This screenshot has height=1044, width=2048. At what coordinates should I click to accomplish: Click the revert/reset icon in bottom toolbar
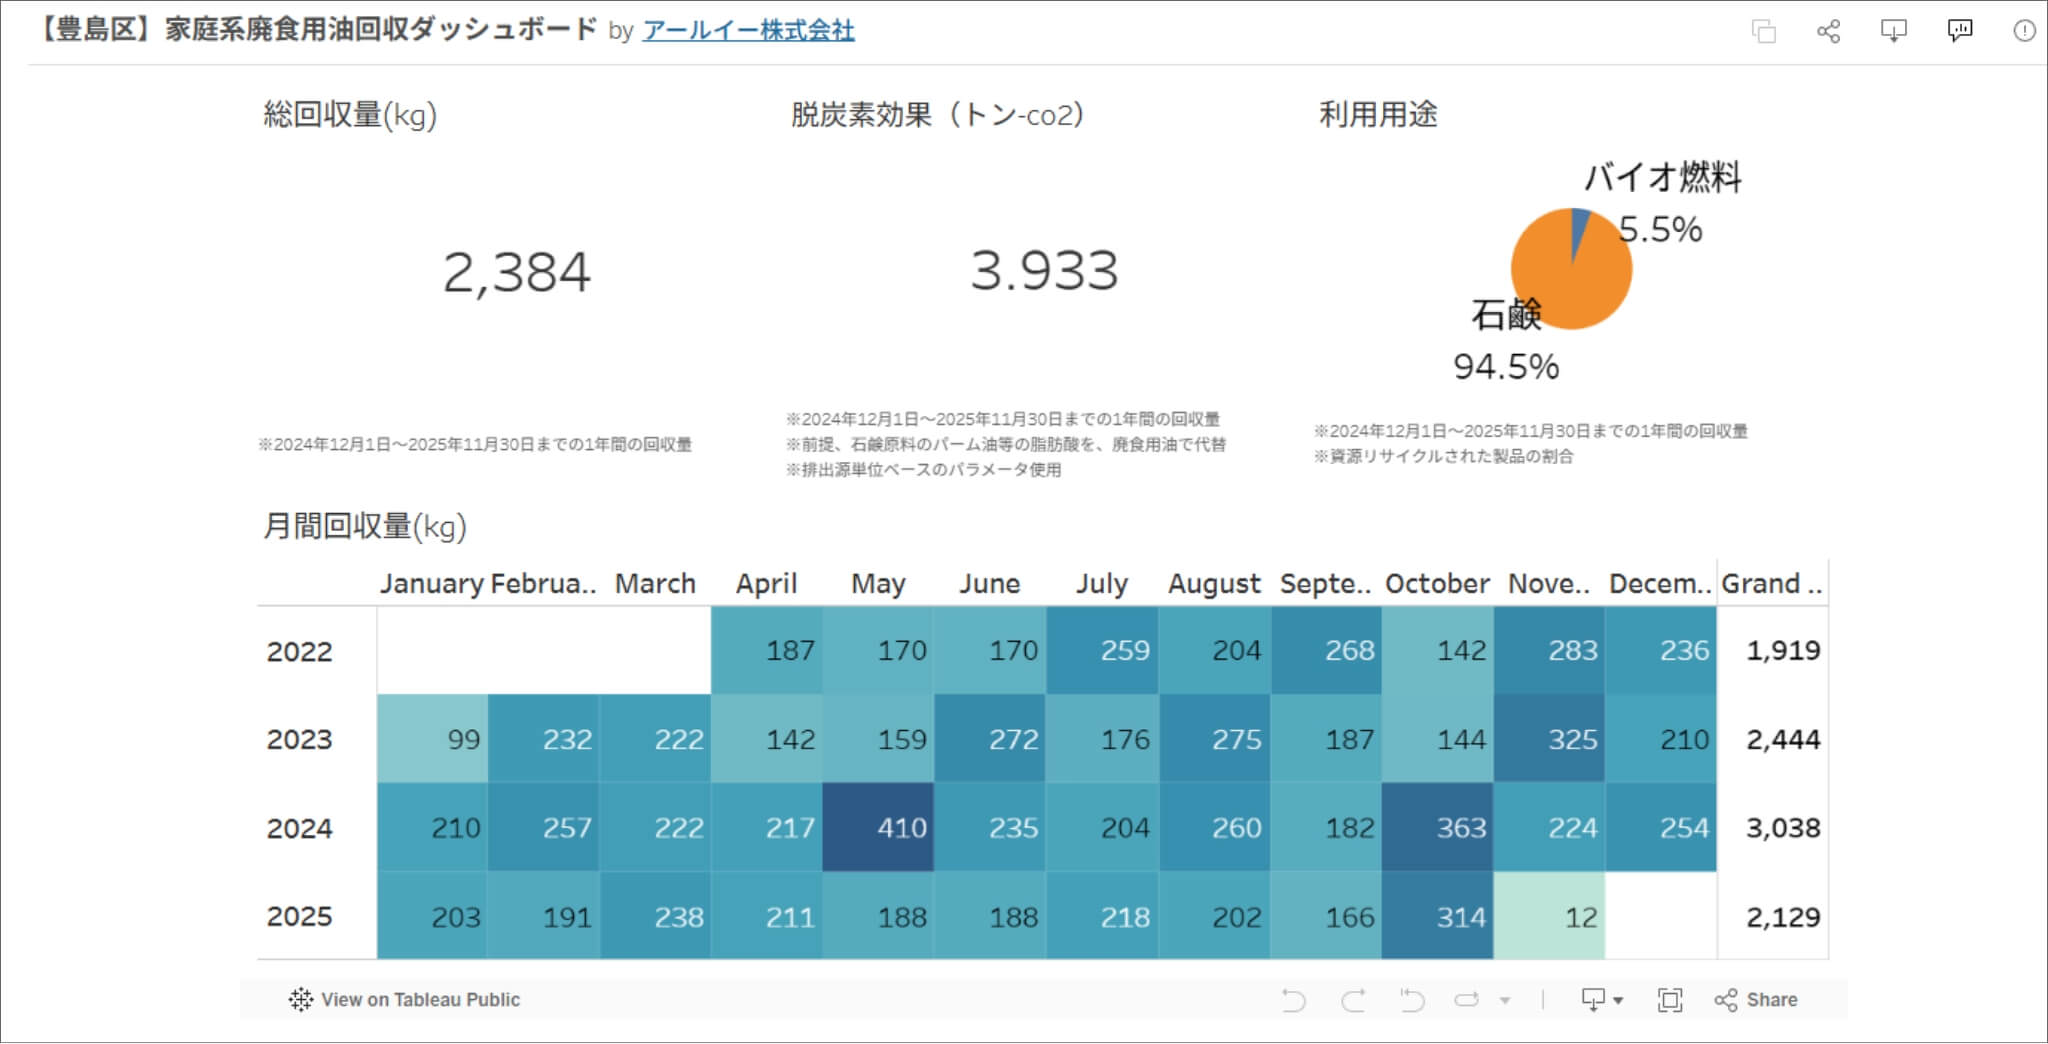pyautogui.click(x=1410, y=999)
